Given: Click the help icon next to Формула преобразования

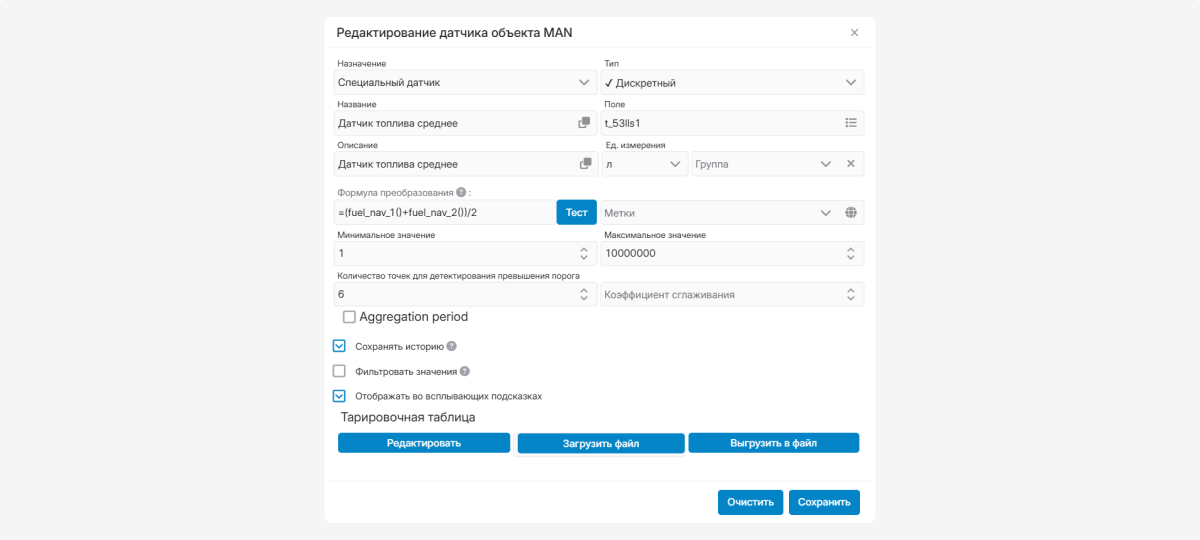Looking at the screenshot, I should pos(461,193).
